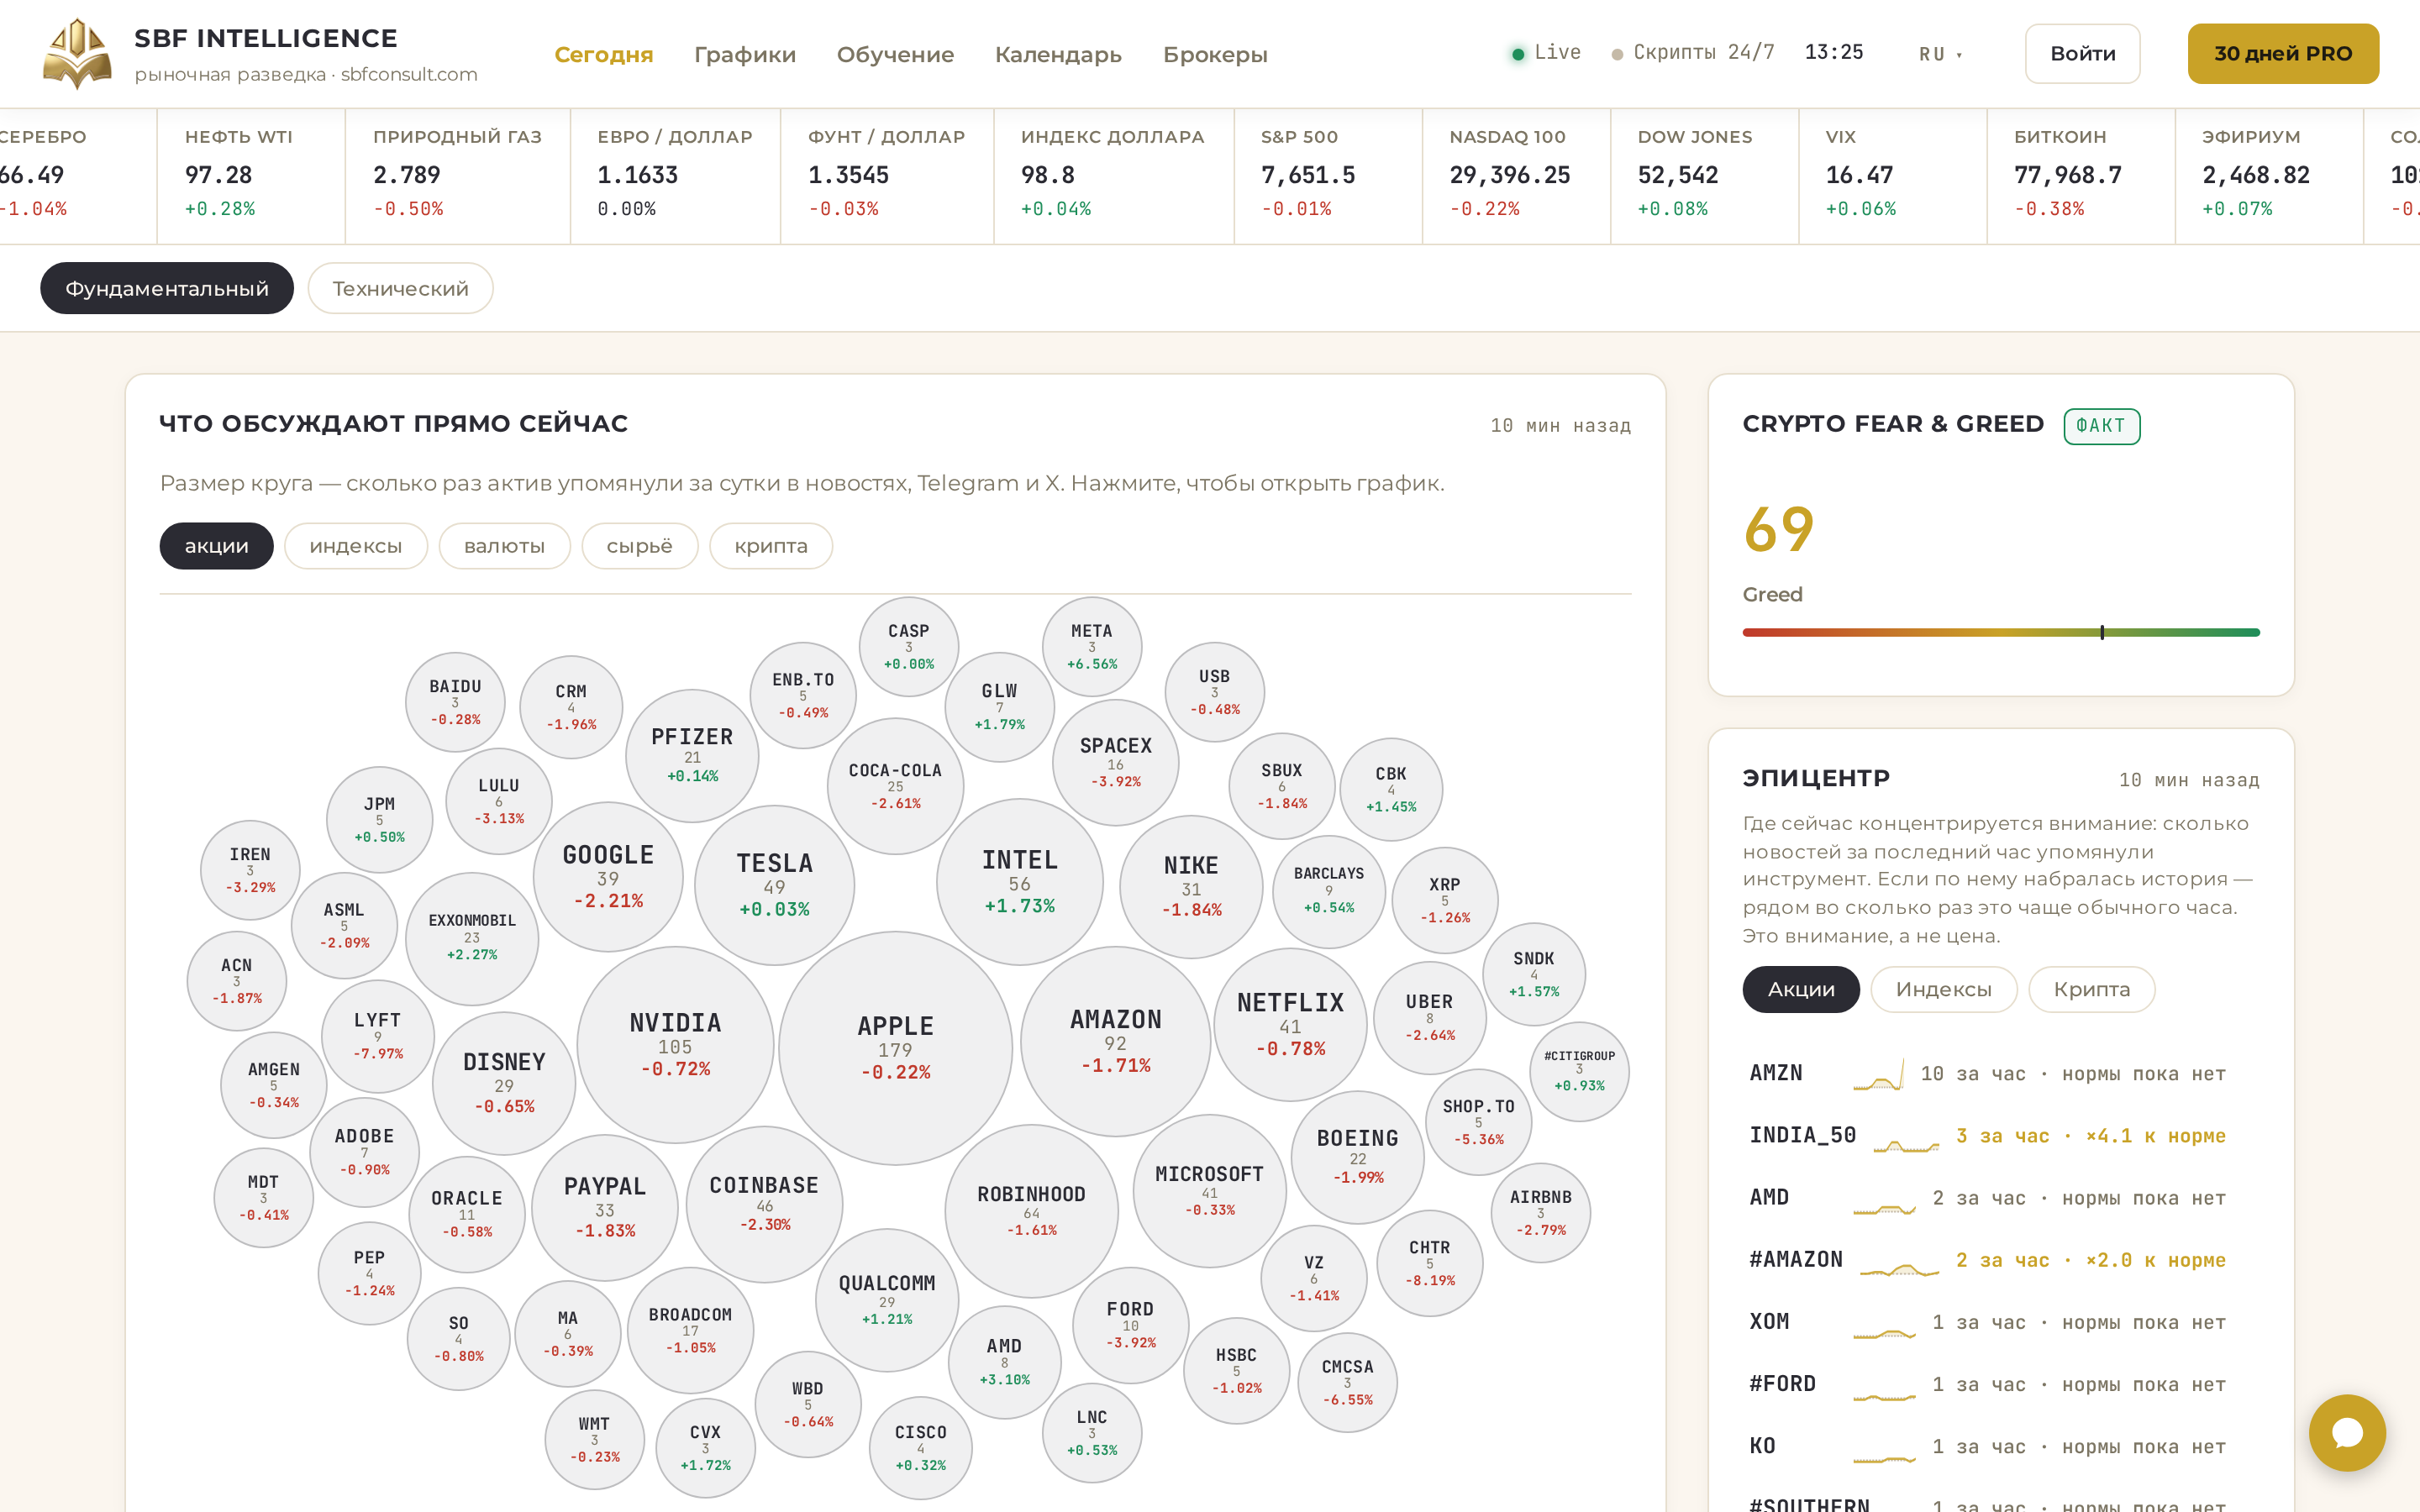Open the ROBINHOOD bubble

tap(1031, 1211)
